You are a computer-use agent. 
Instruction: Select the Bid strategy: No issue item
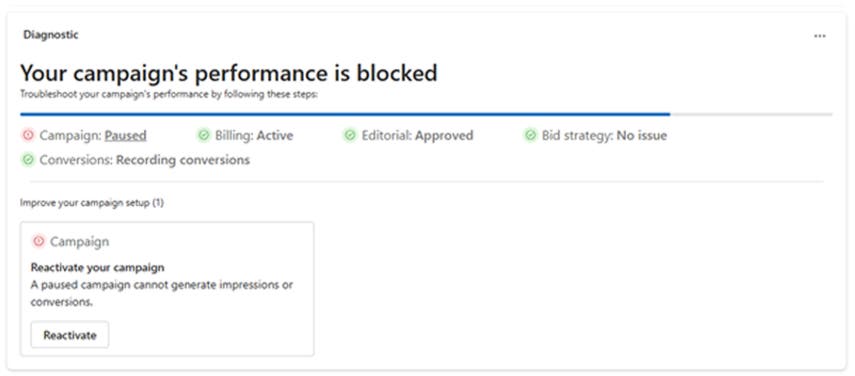pos(595,135)
